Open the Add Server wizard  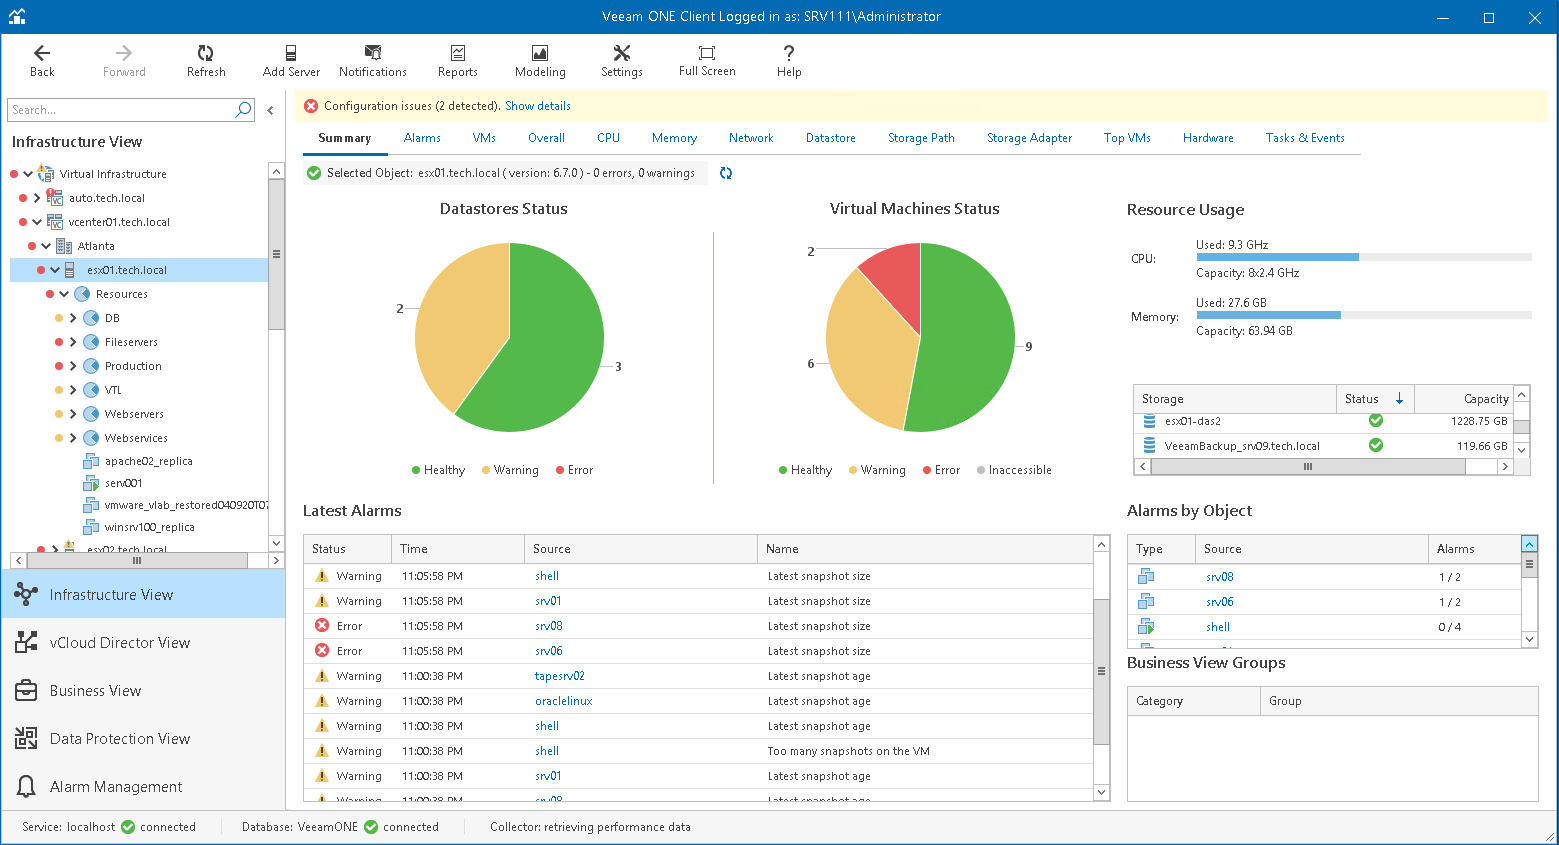click(291, 60)
